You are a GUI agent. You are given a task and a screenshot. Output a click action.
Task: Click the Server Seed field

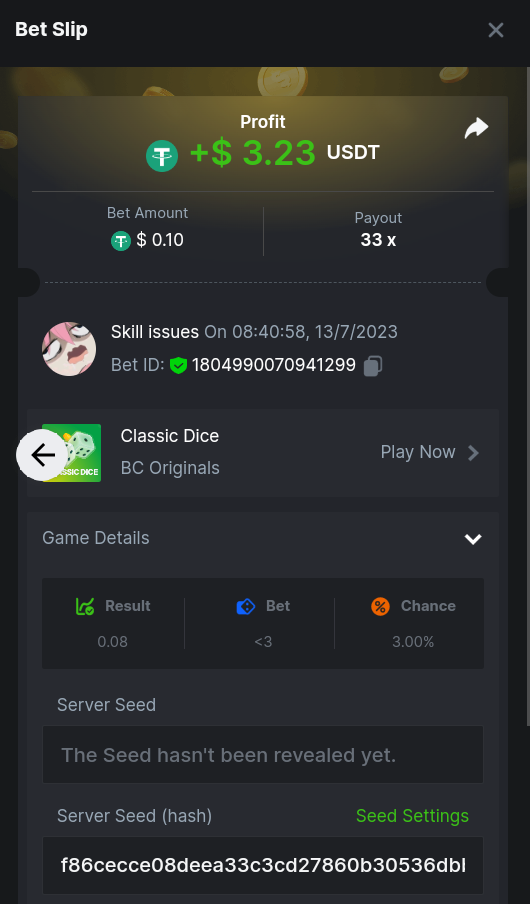[x=263, y=755]
